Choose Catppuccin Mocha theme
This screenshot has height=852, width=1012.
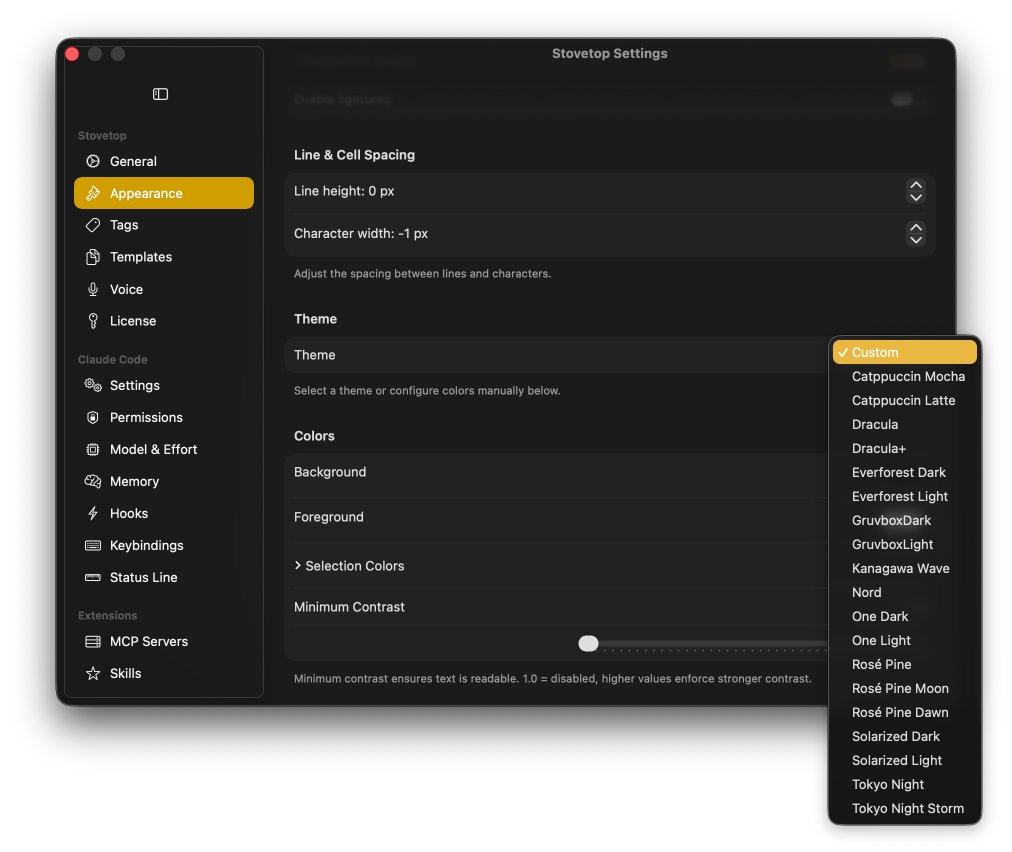[904, 376]
